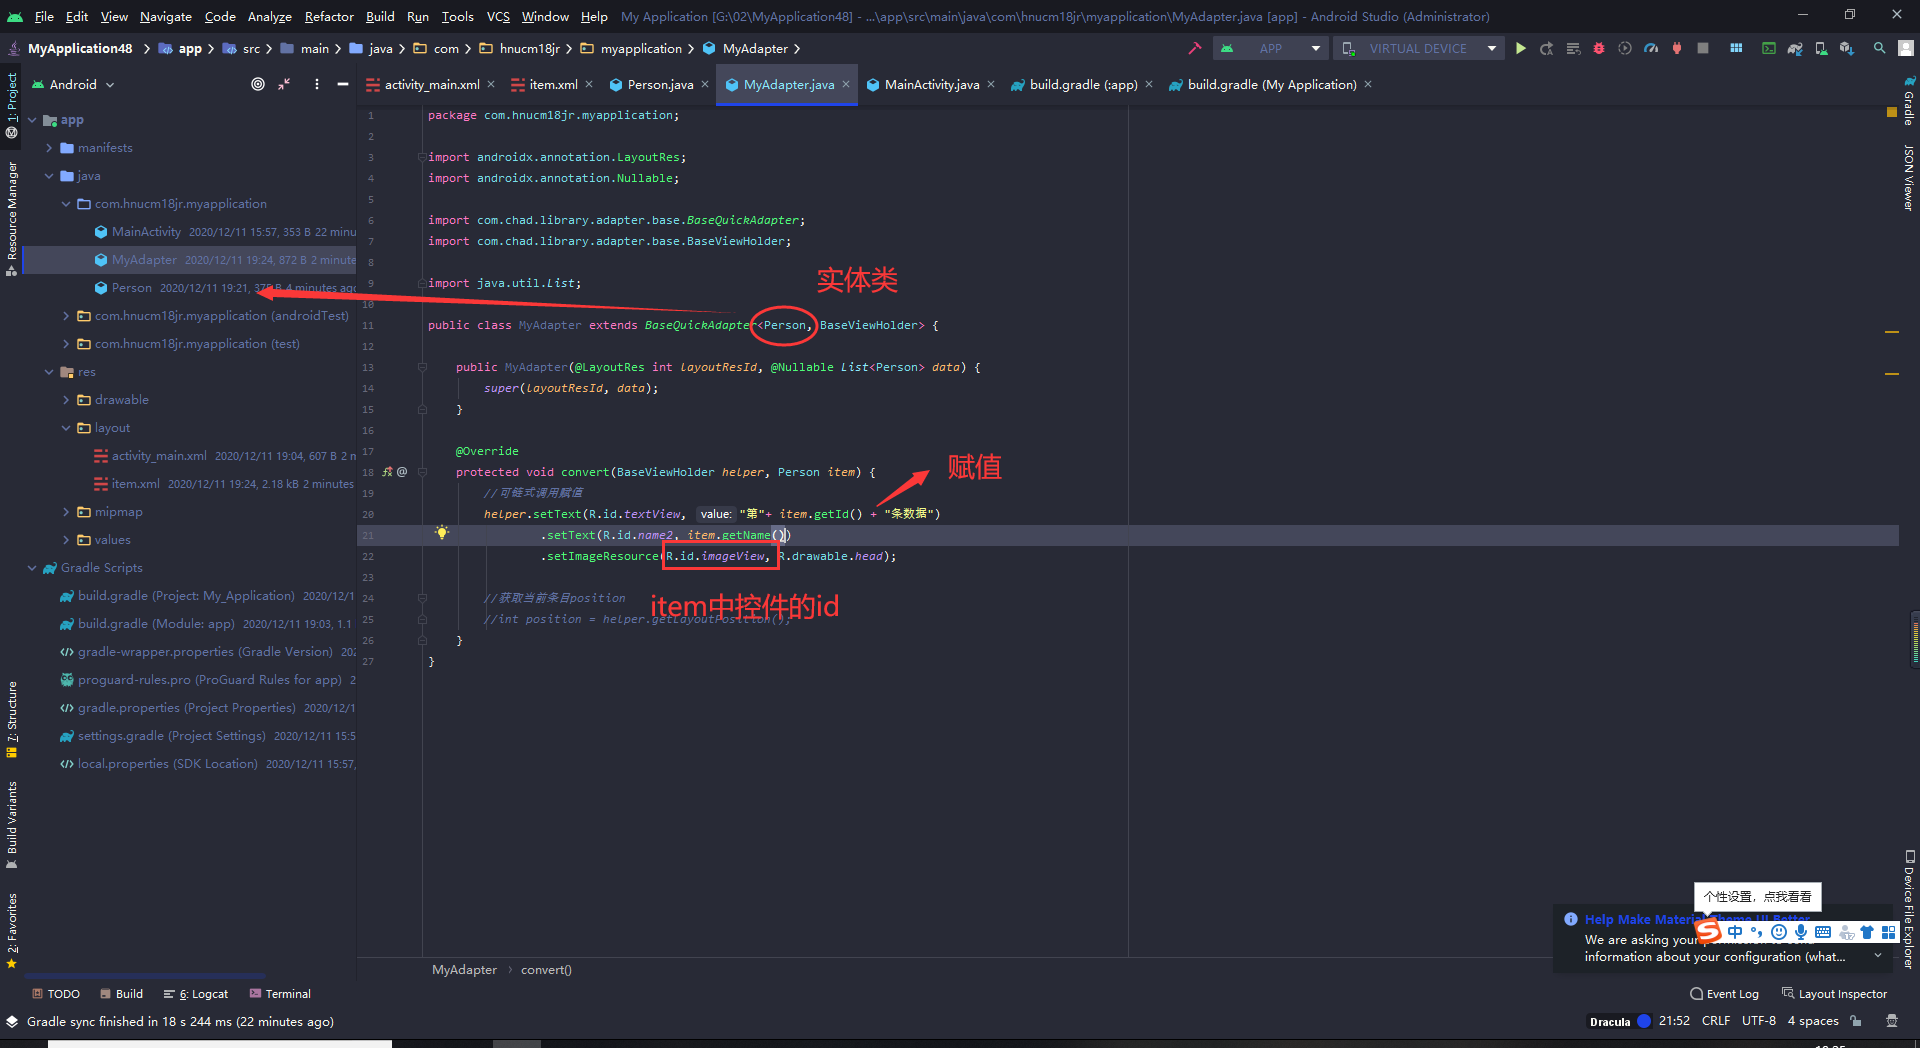Click the blue grid icon in the toolbar
Viewport: 1920px width, 1048px height.
[1736, 48]
